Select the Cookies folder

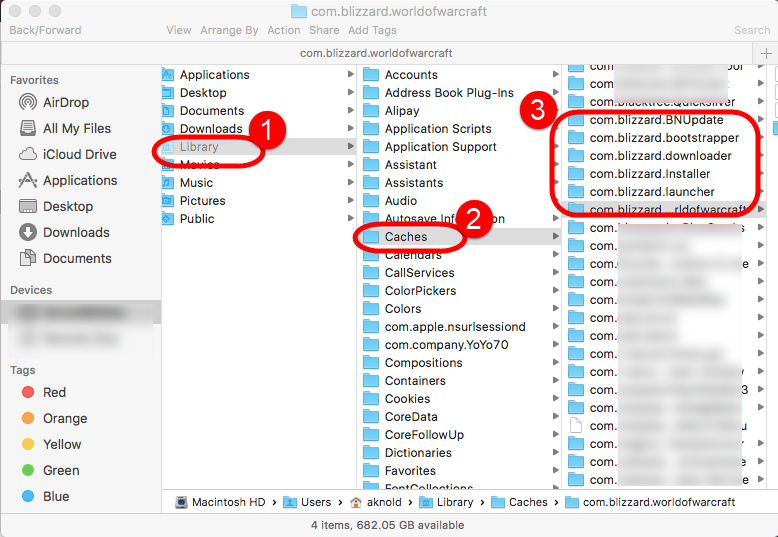[x=460, y=399]
